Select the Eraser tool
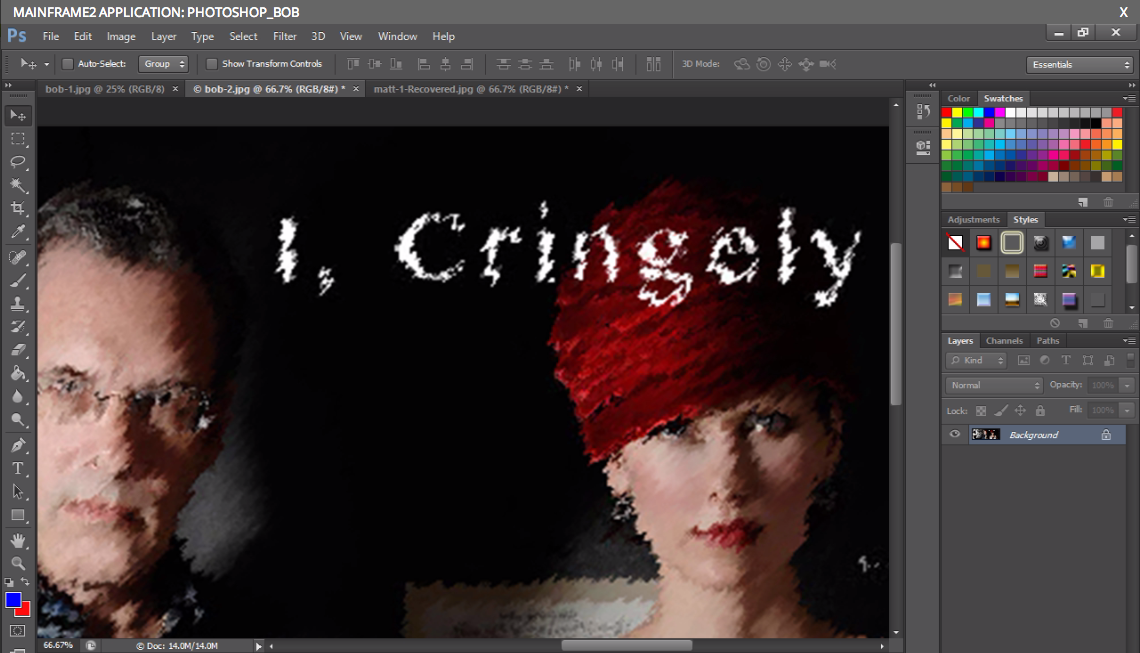This screenshot has width=1140, height=653. click(x=18, y=350)
